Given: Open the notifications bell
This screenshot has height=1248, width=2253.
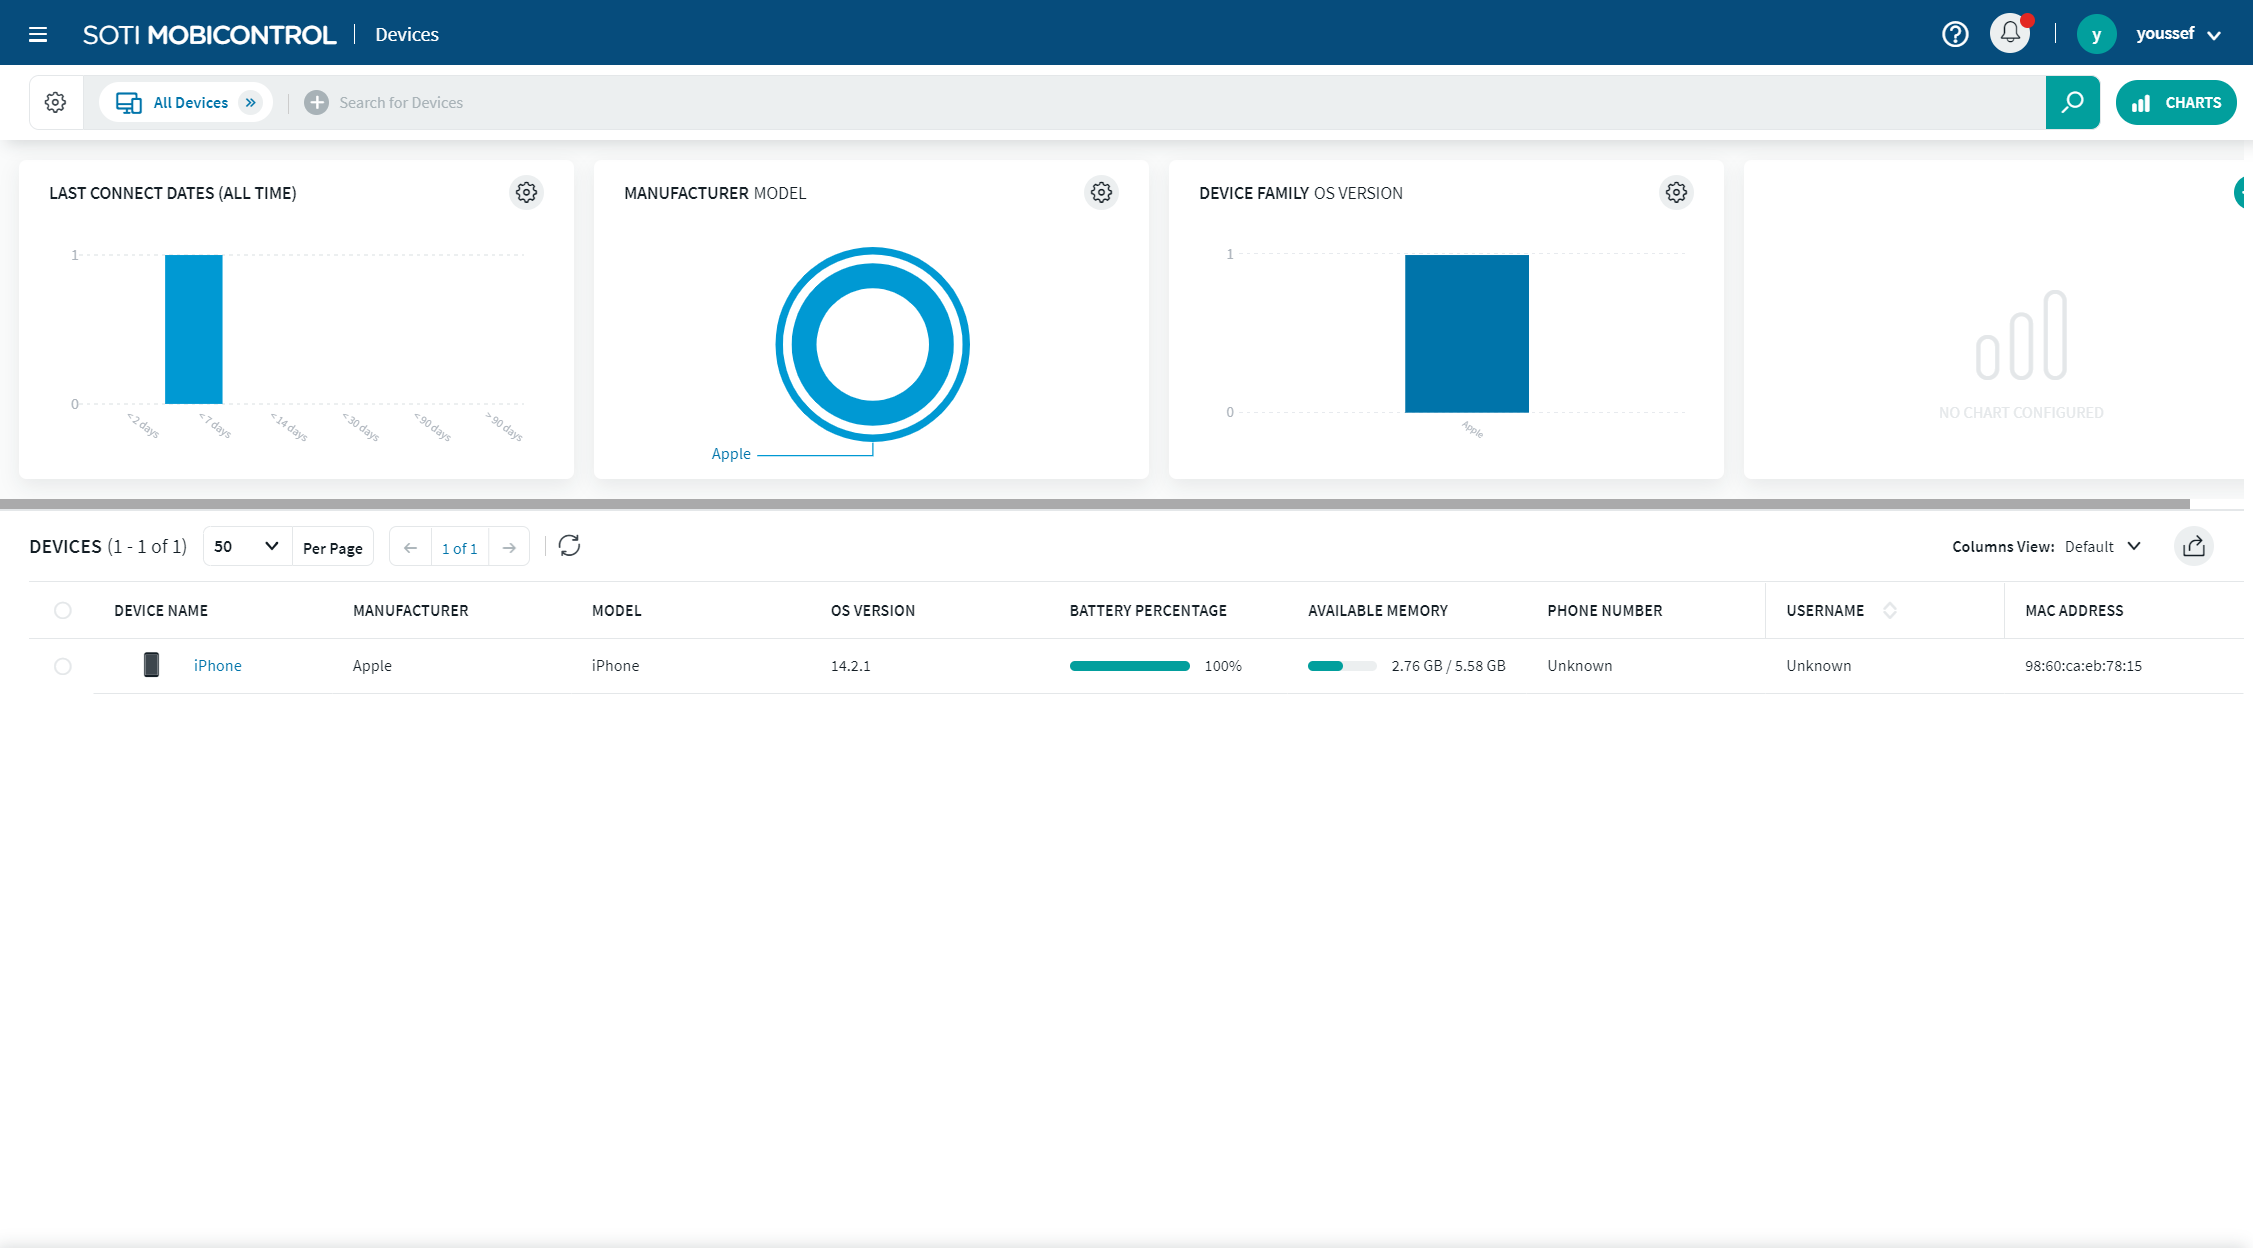Looking at the screenshot, I should (2010, 34).
